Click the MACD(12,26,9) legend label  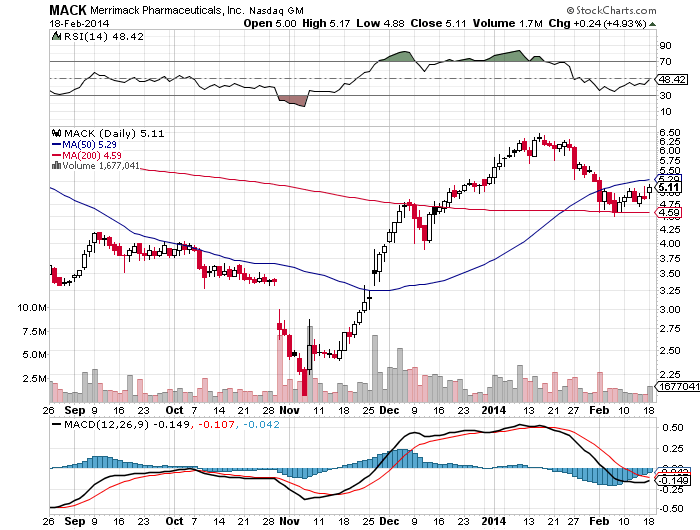click(106, 424)
